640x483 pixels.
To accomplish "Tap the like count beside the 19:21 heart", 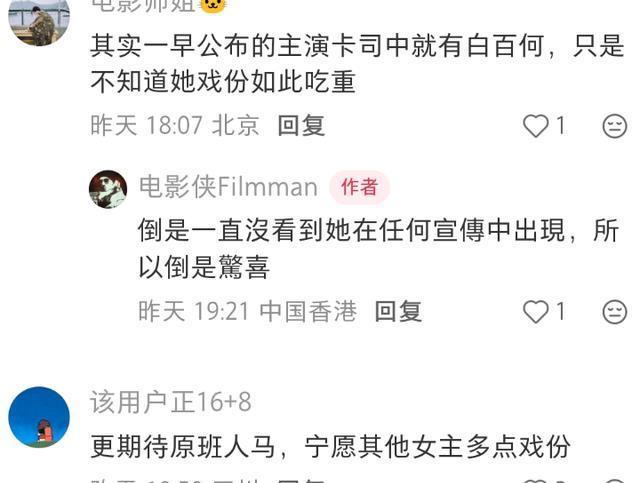I will 561,312.
